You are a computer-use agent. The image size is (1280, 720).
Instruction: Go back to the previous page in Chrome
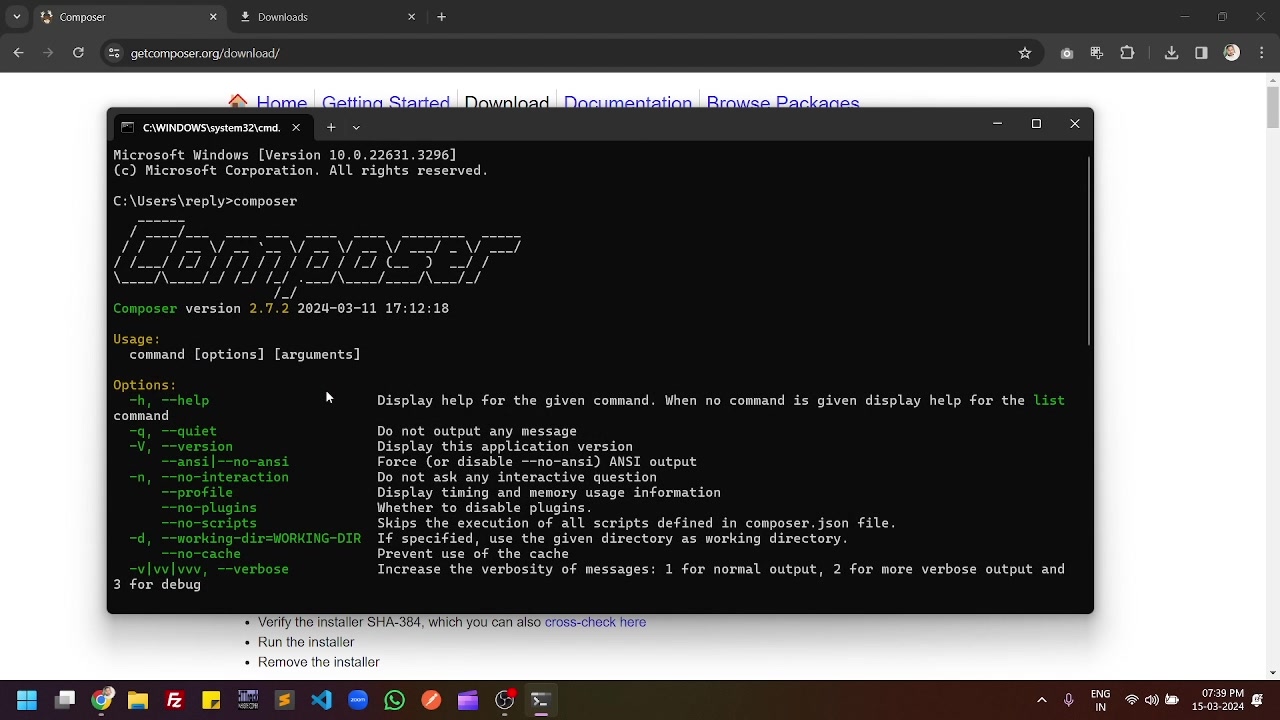[x=19, y=53]
